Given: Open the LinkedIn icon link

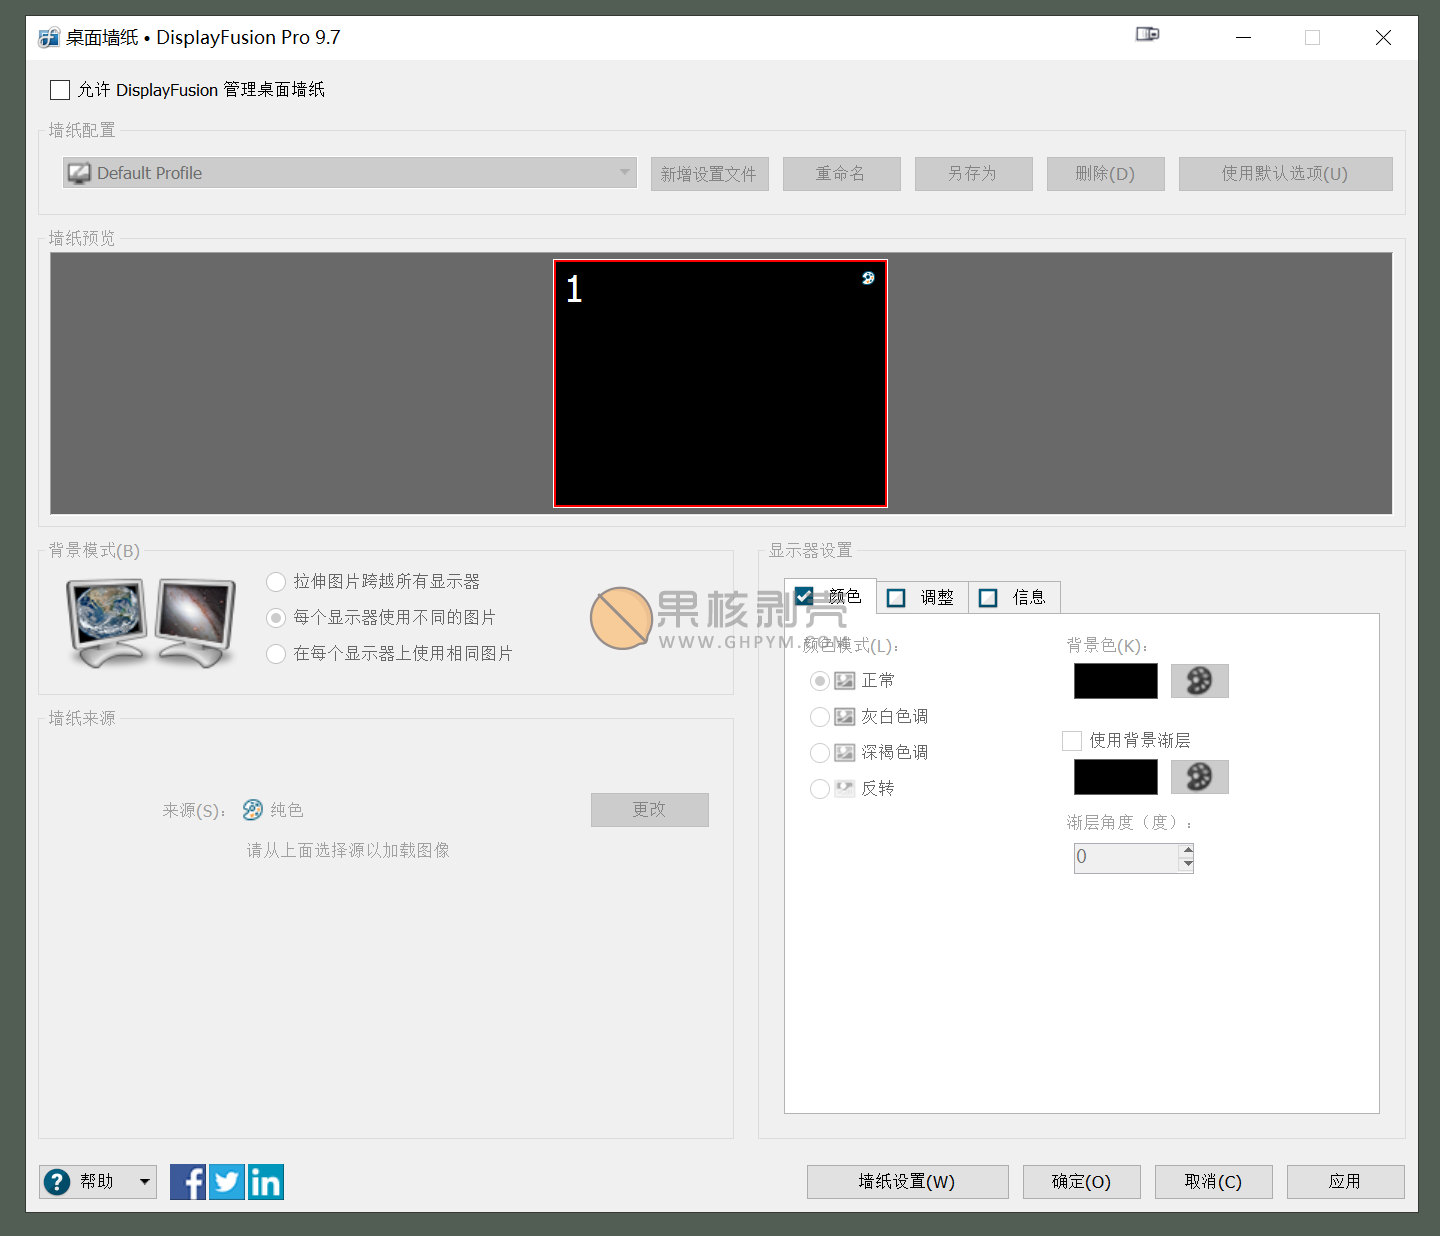Looking at the screenshot, I should click(x=266, y=1182).
